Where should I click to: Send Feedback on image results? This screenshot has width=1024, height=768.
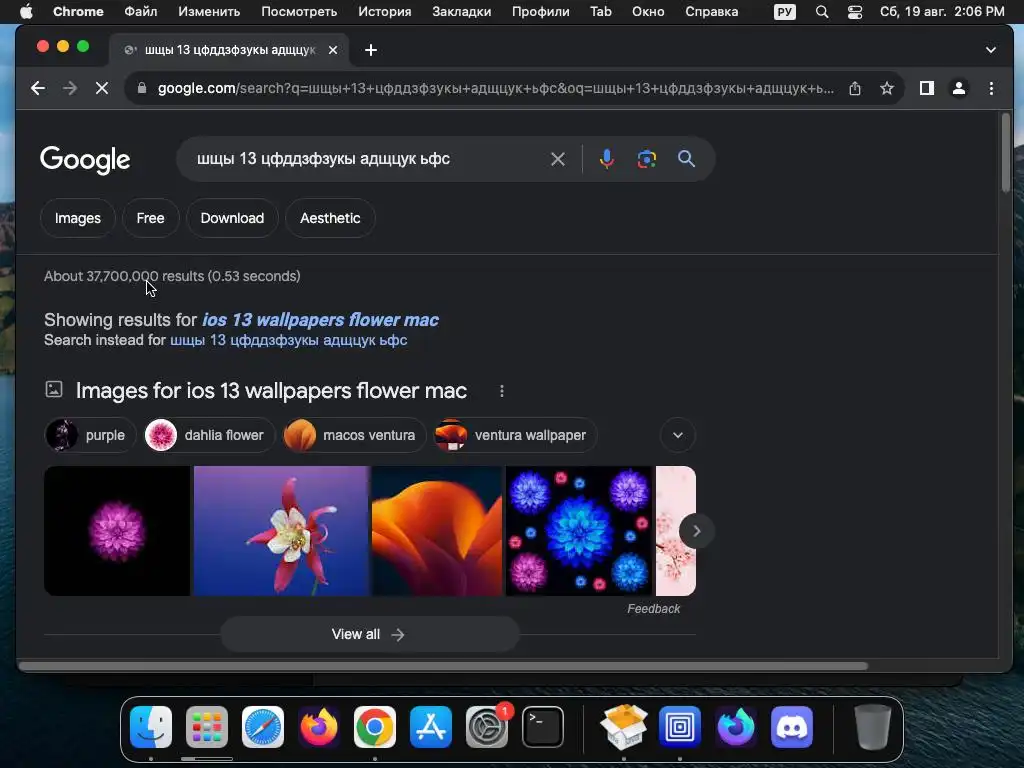654,609
